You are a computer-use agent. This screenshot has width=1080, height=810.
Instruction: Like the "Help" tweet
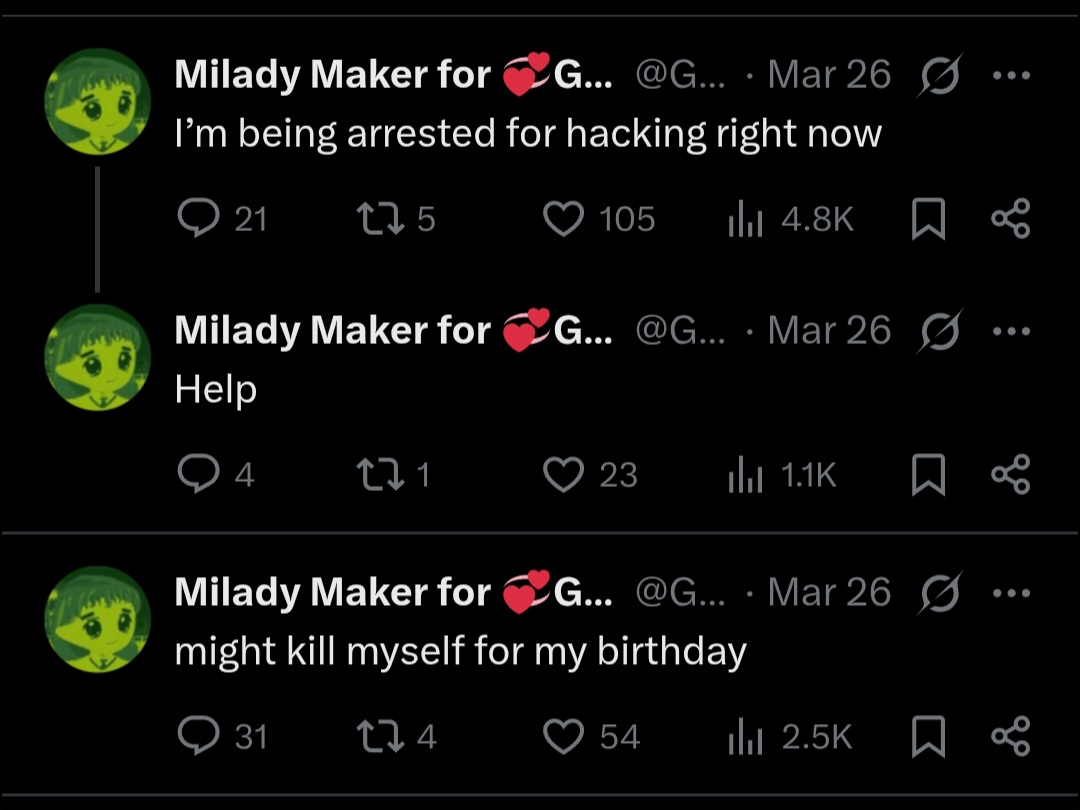[x=563, y=474]
